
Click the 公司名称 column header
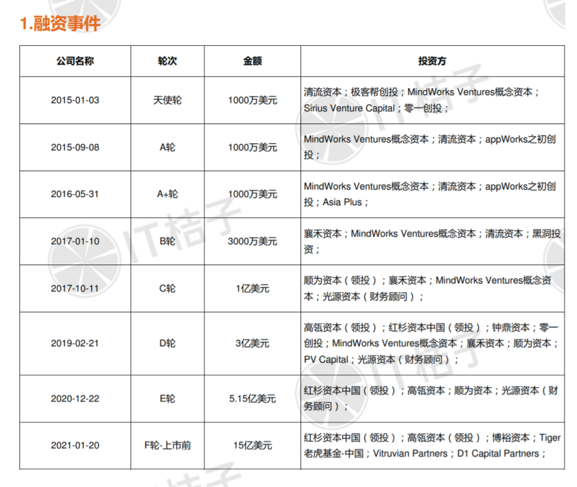coord(75,61)
